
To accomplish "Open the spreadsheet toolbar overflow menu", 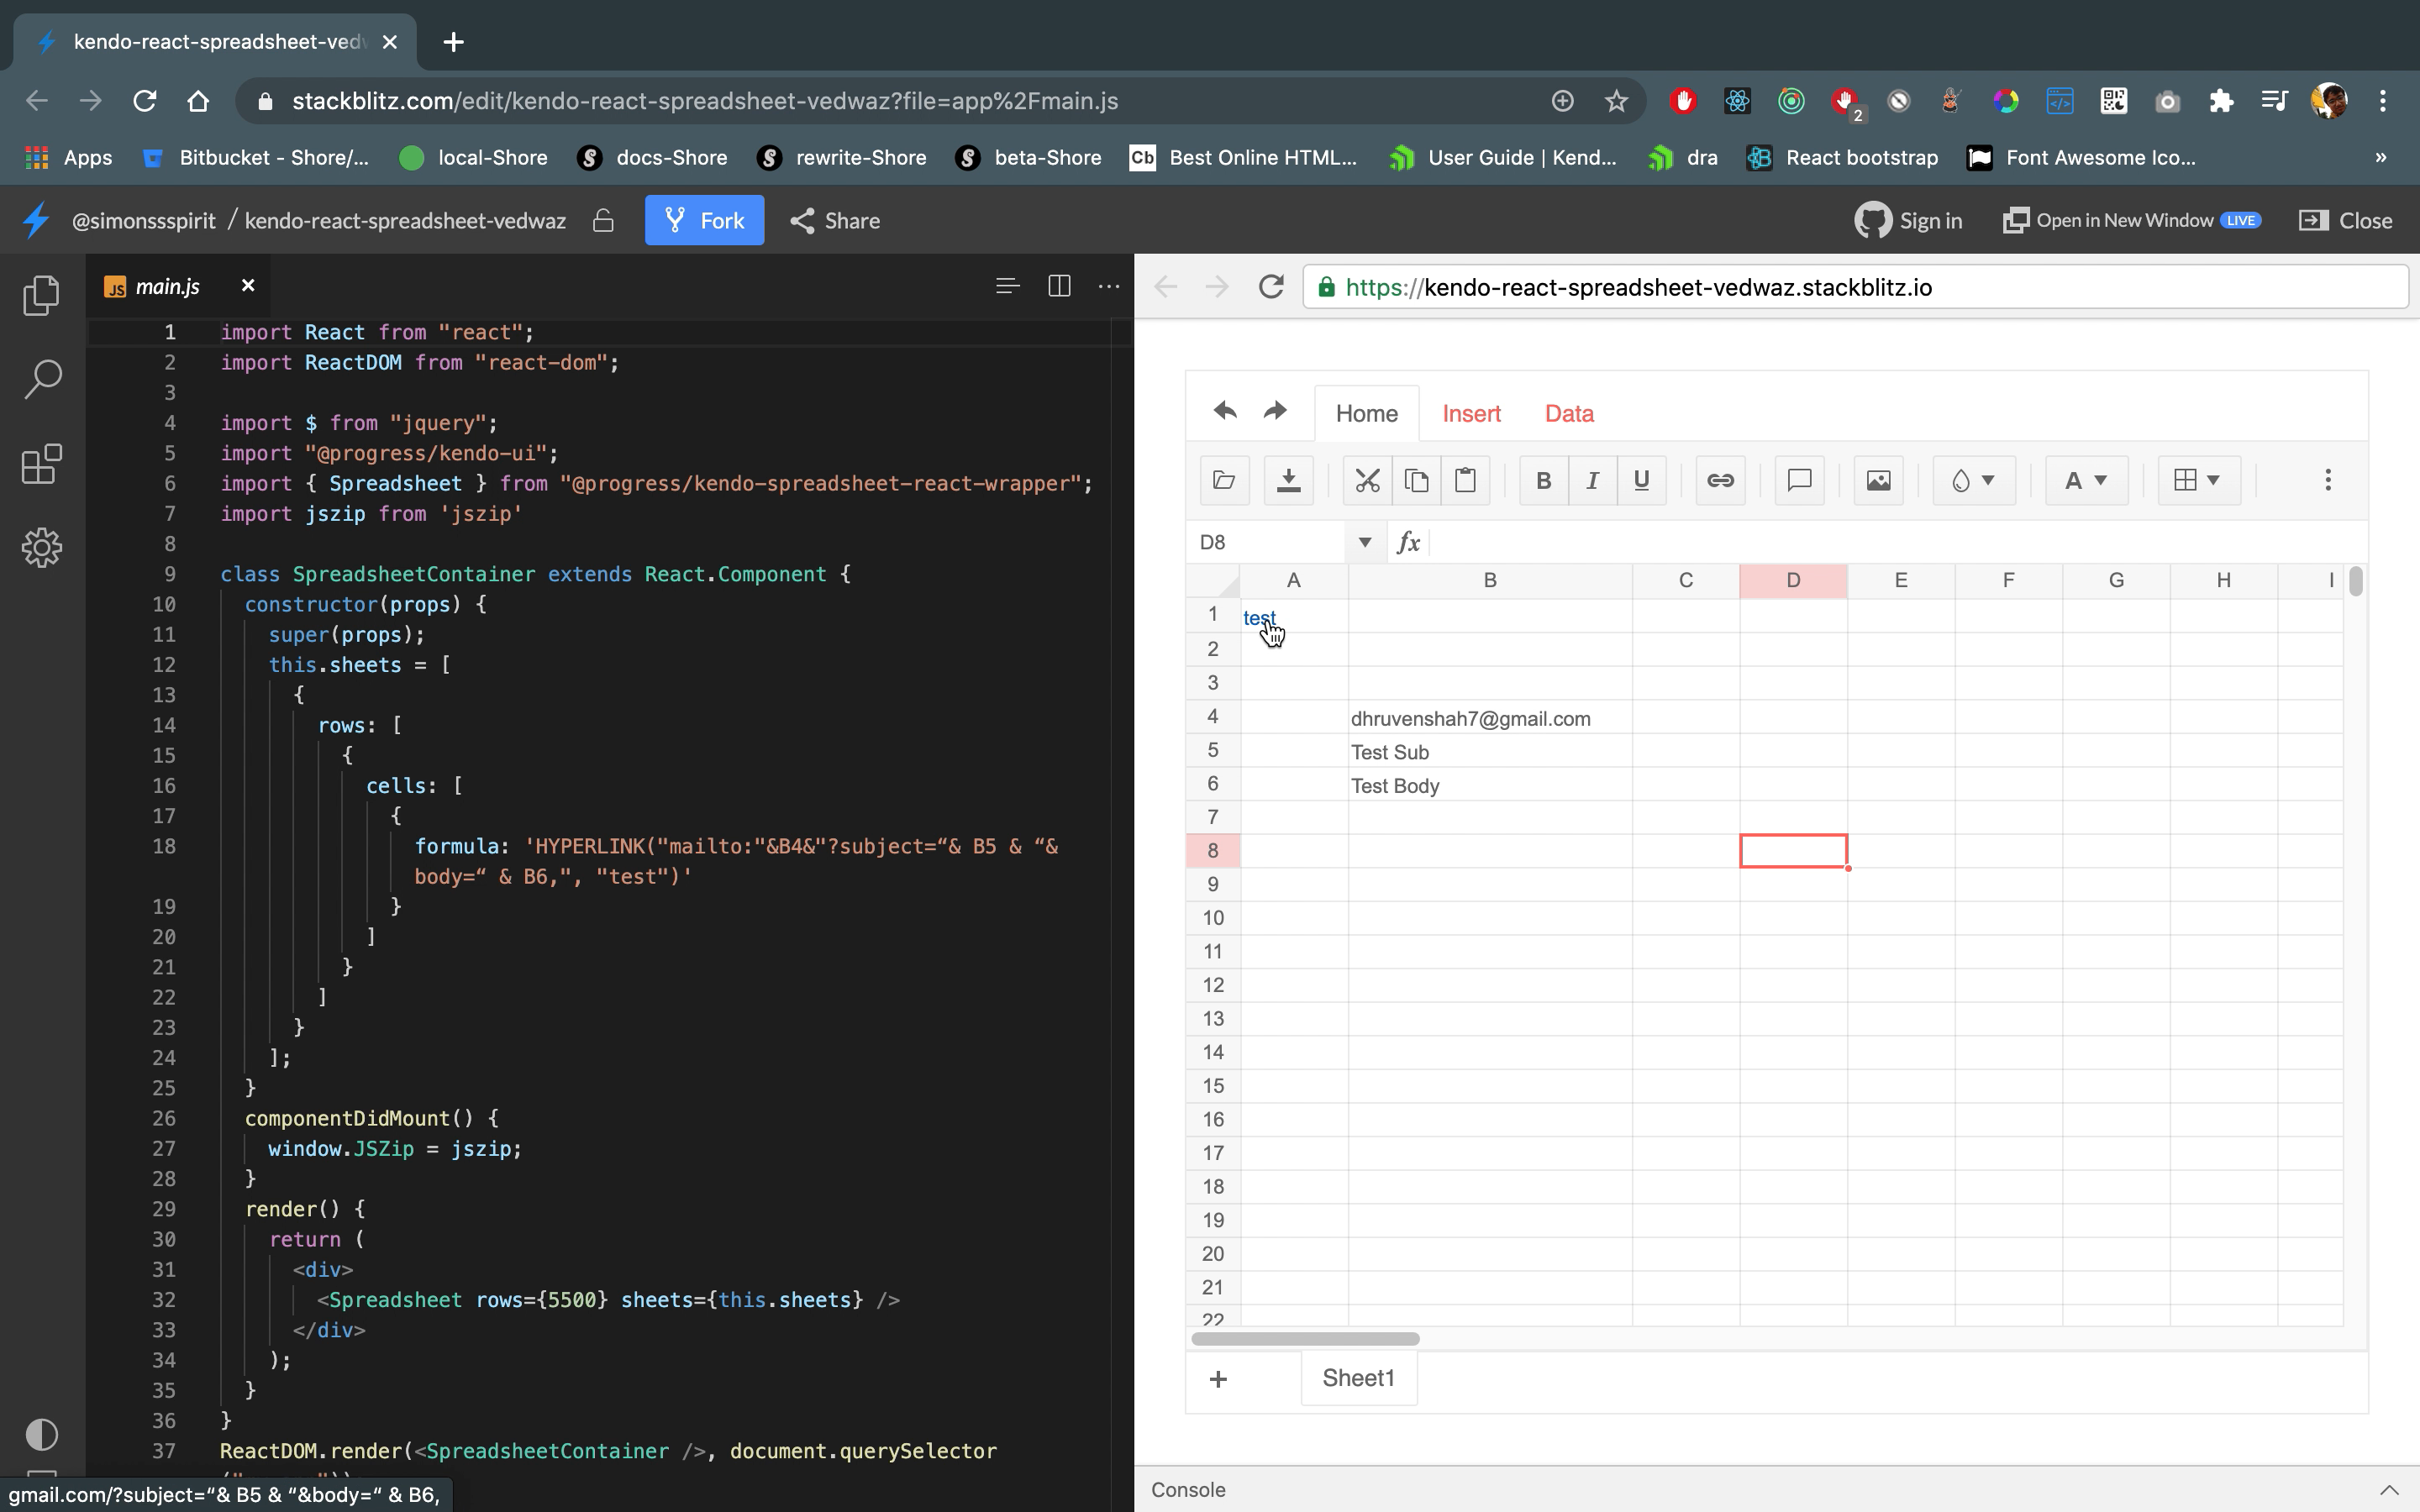I will click(2328, 480).
